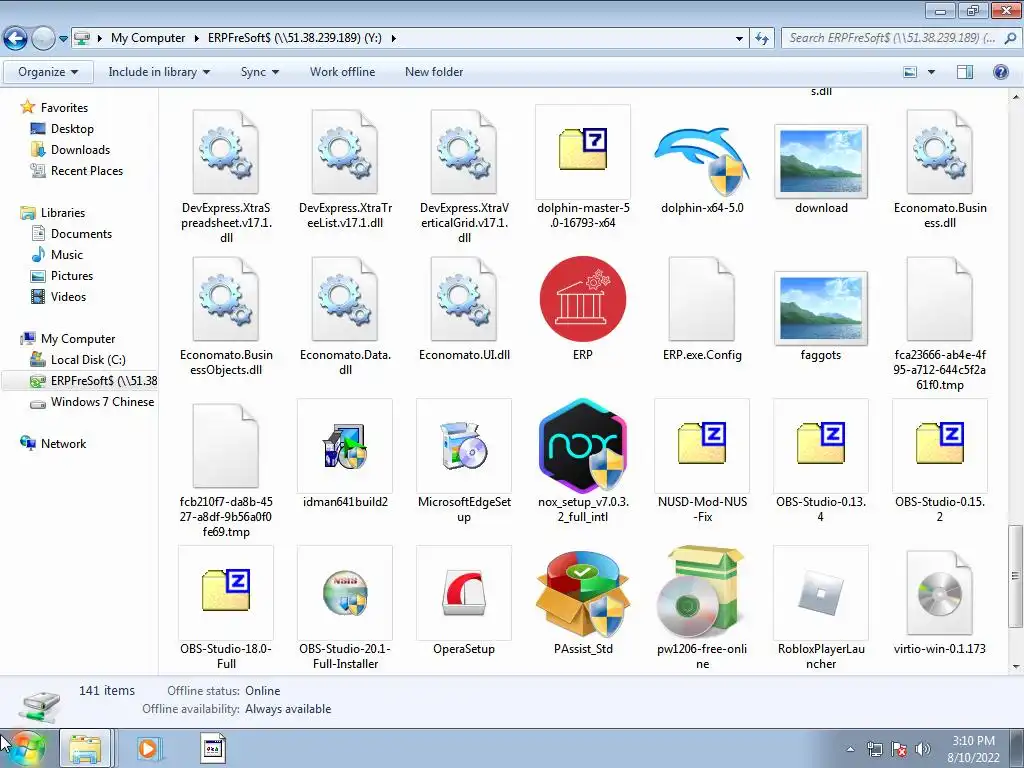The image size is (1024, 768).
Task: Select the OperaSetup installer icon
Action: click(464, 593)
